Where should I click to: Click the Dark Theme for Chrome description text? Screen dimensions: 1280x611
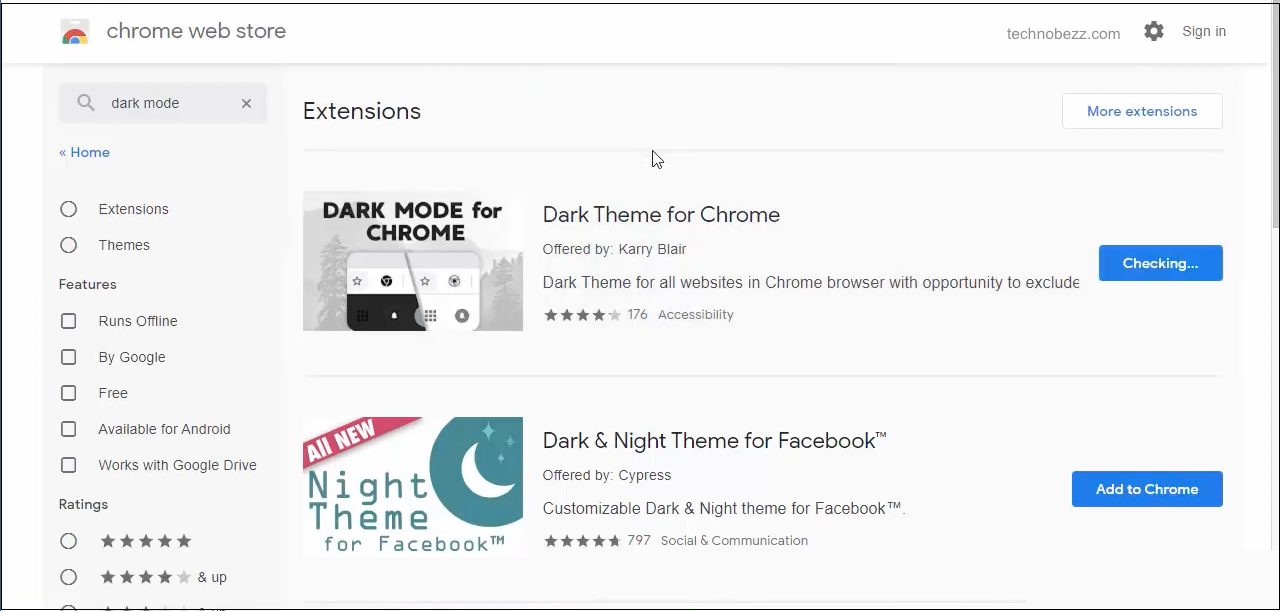click(x=811, y=283)
